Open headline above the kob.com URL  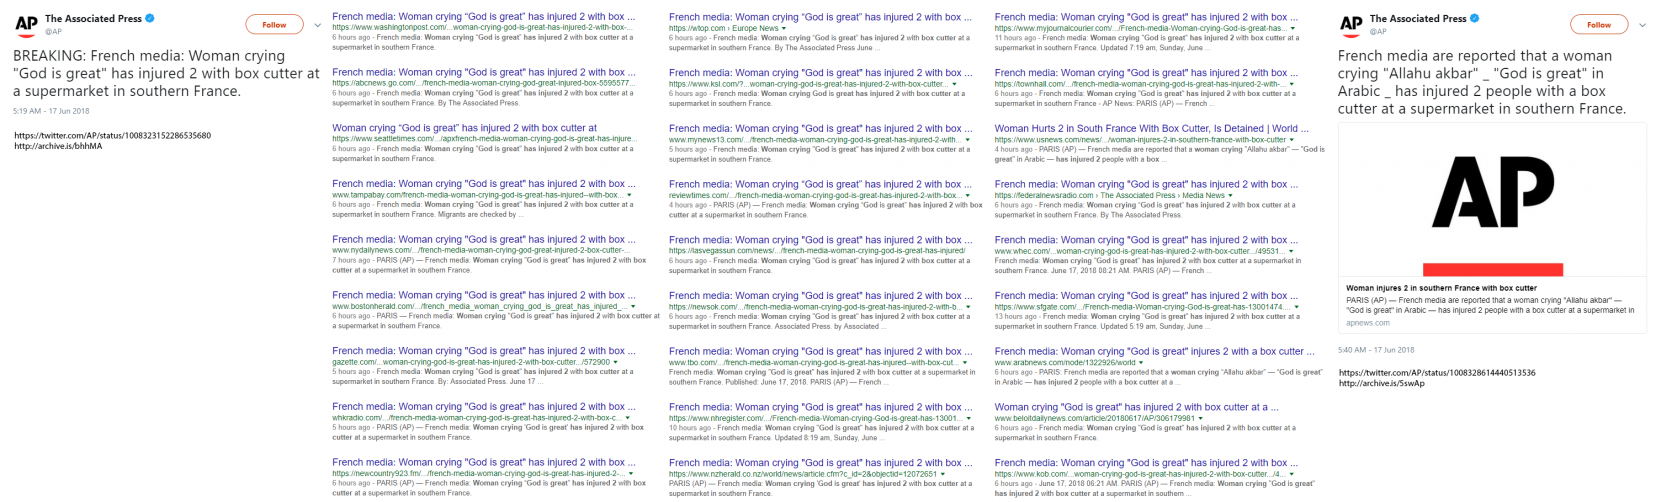pyautogui.click(x=1146, y=462)
